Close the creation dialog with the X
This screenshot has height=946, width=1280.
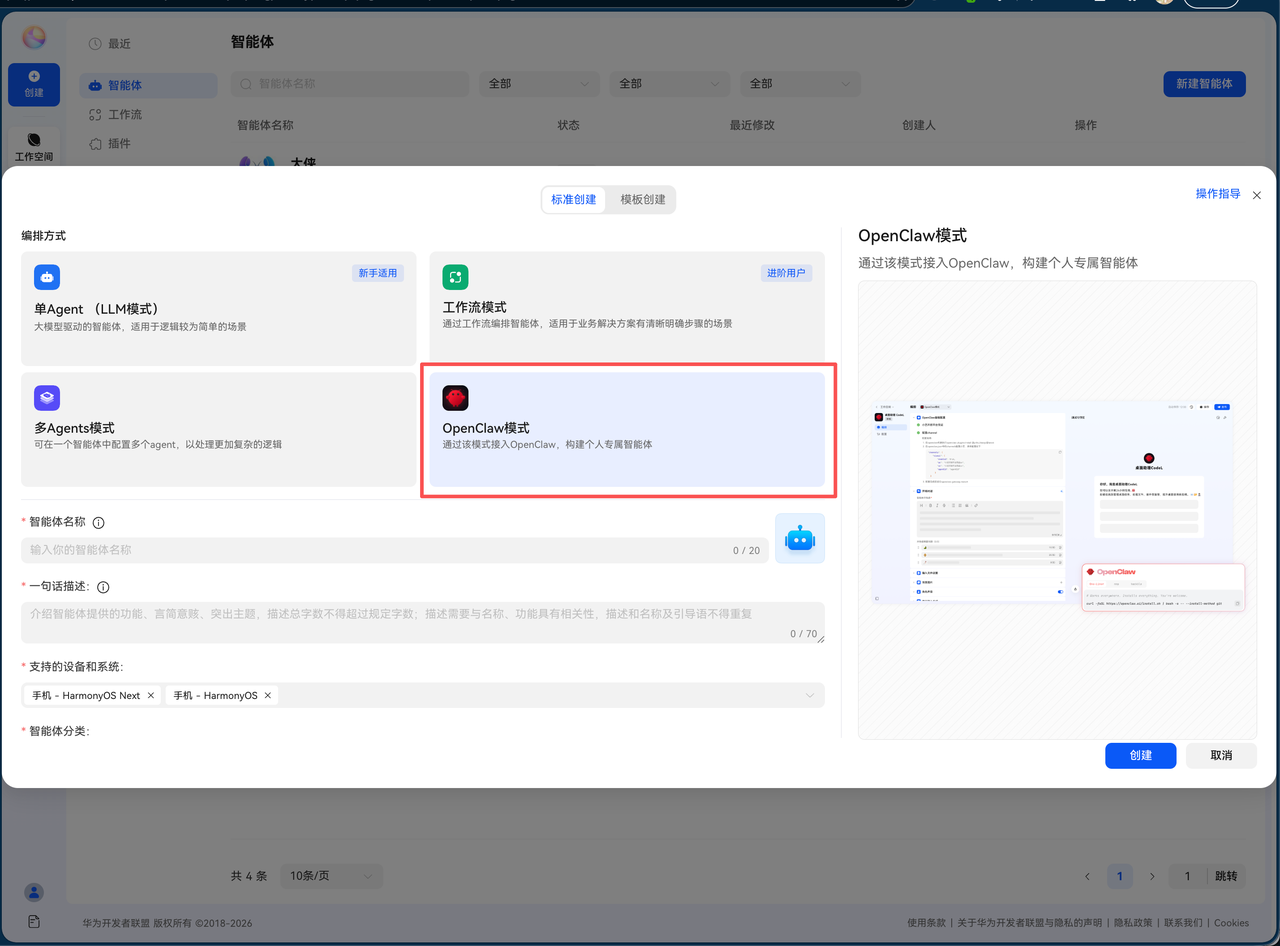[1257, 195]
